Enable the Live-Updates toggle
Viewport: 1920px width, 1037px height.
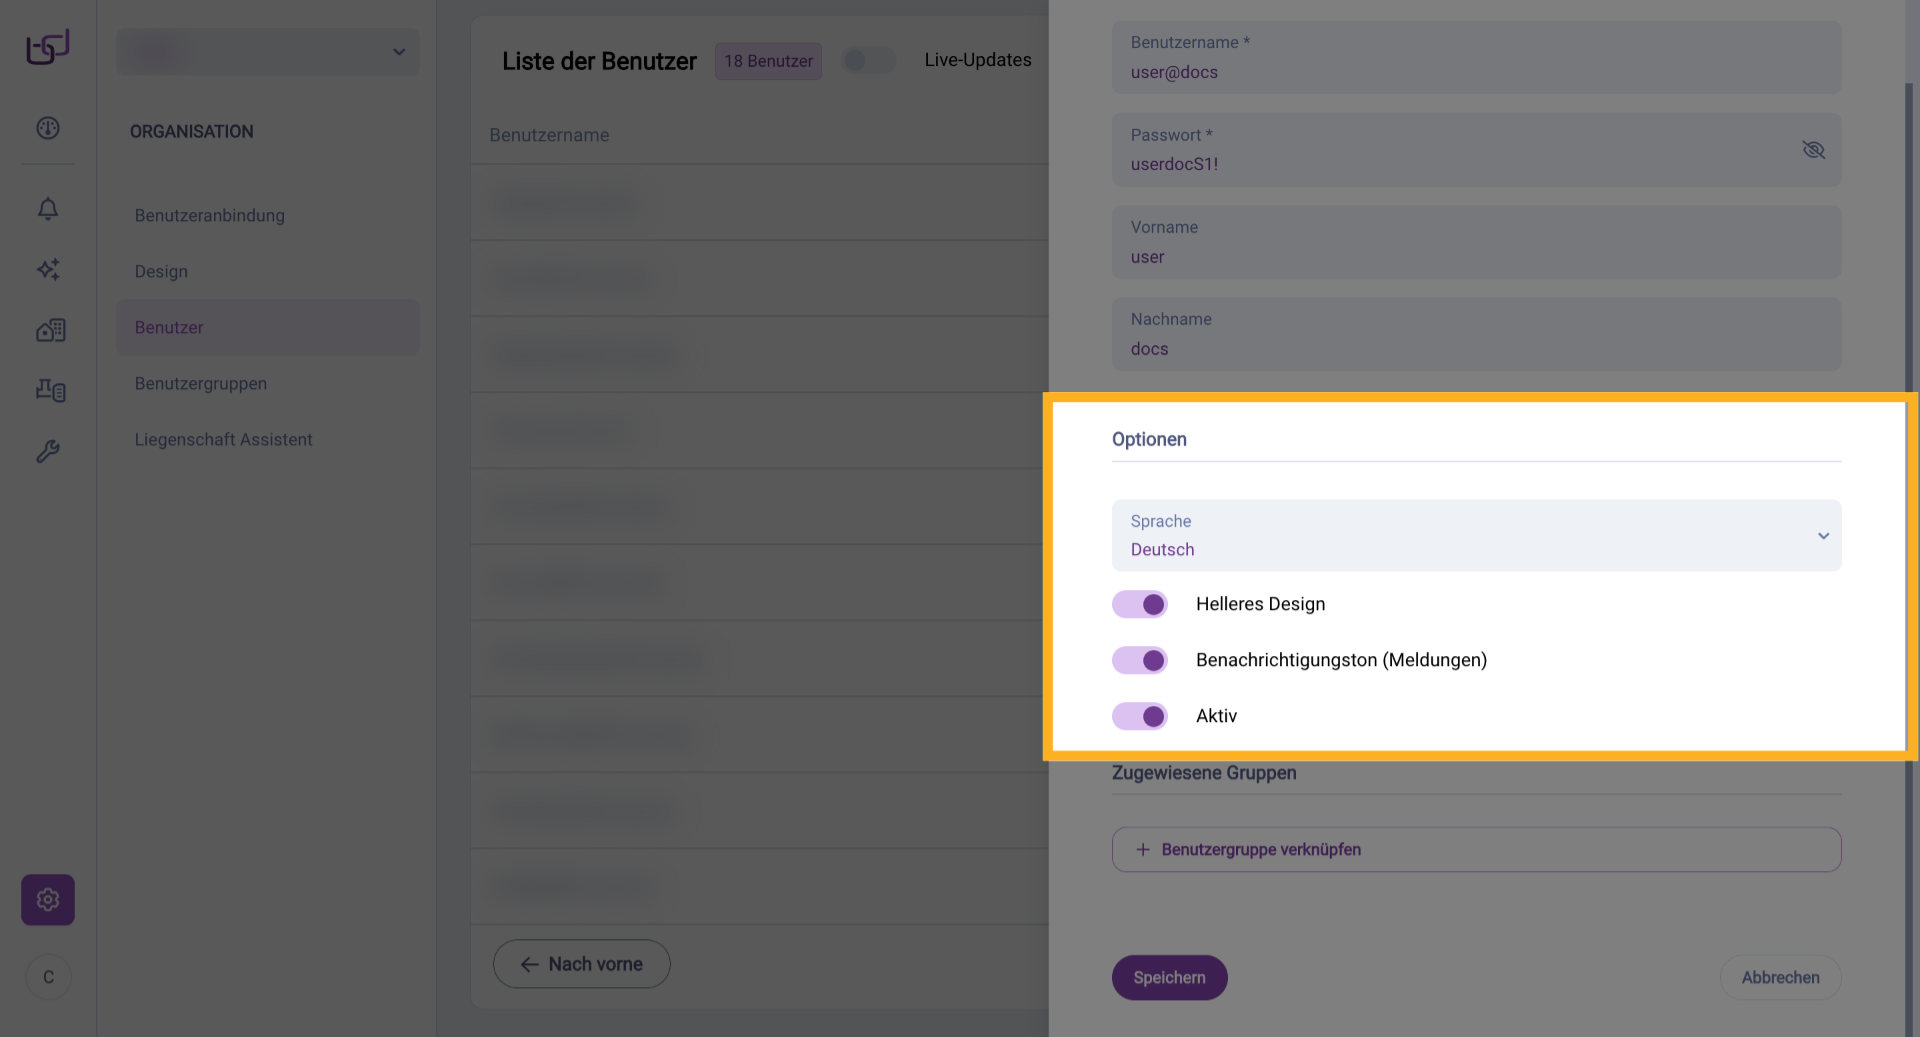868,61
